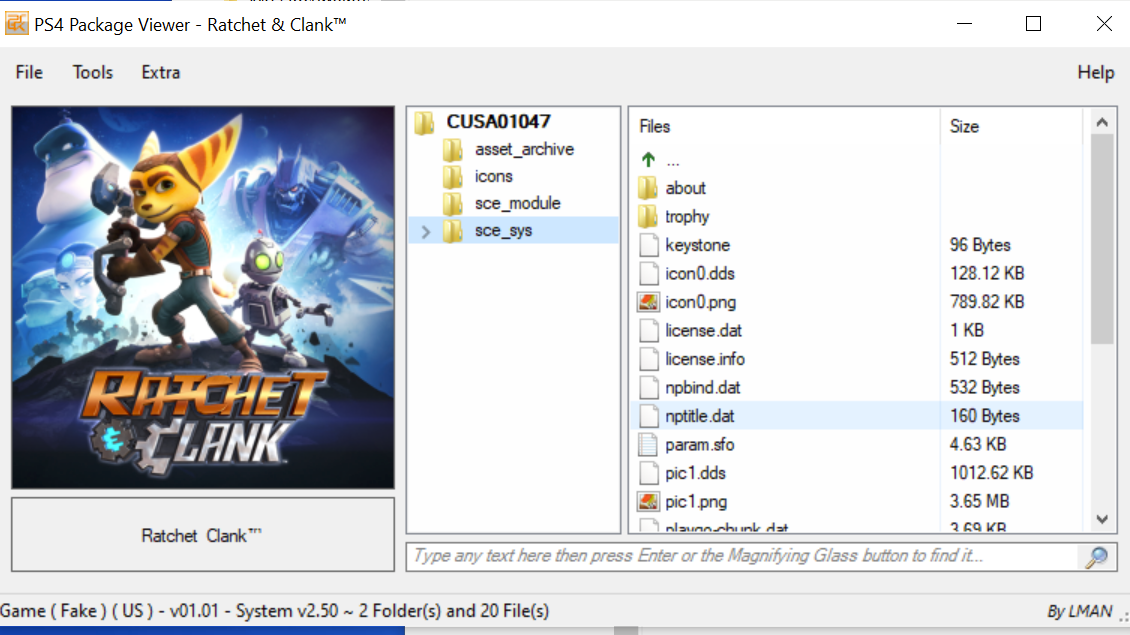Click the trophy folder icon
1130x635 pixels.
(x=648, y=216)
